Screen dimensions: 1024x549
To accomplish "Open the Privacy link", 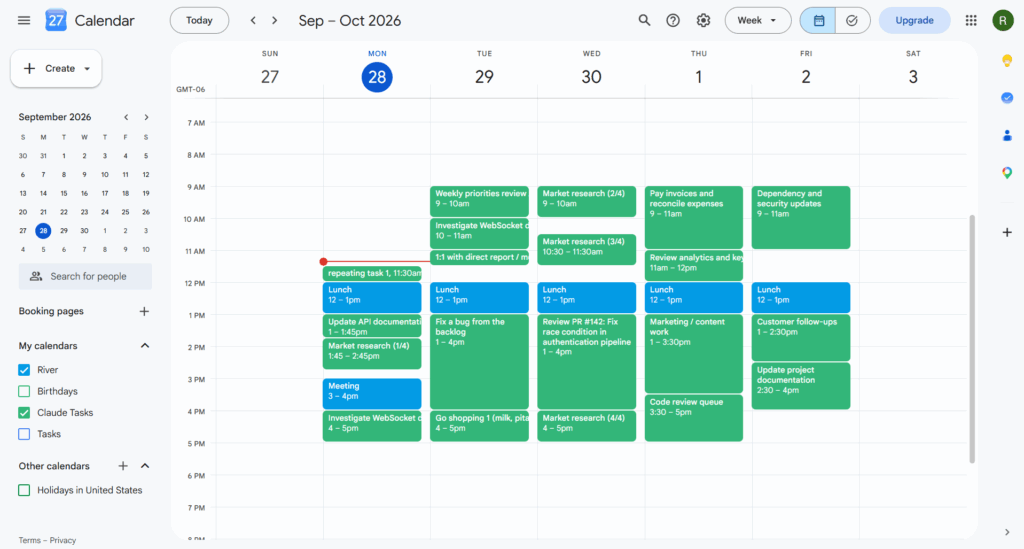I will (x=63, y=541).
